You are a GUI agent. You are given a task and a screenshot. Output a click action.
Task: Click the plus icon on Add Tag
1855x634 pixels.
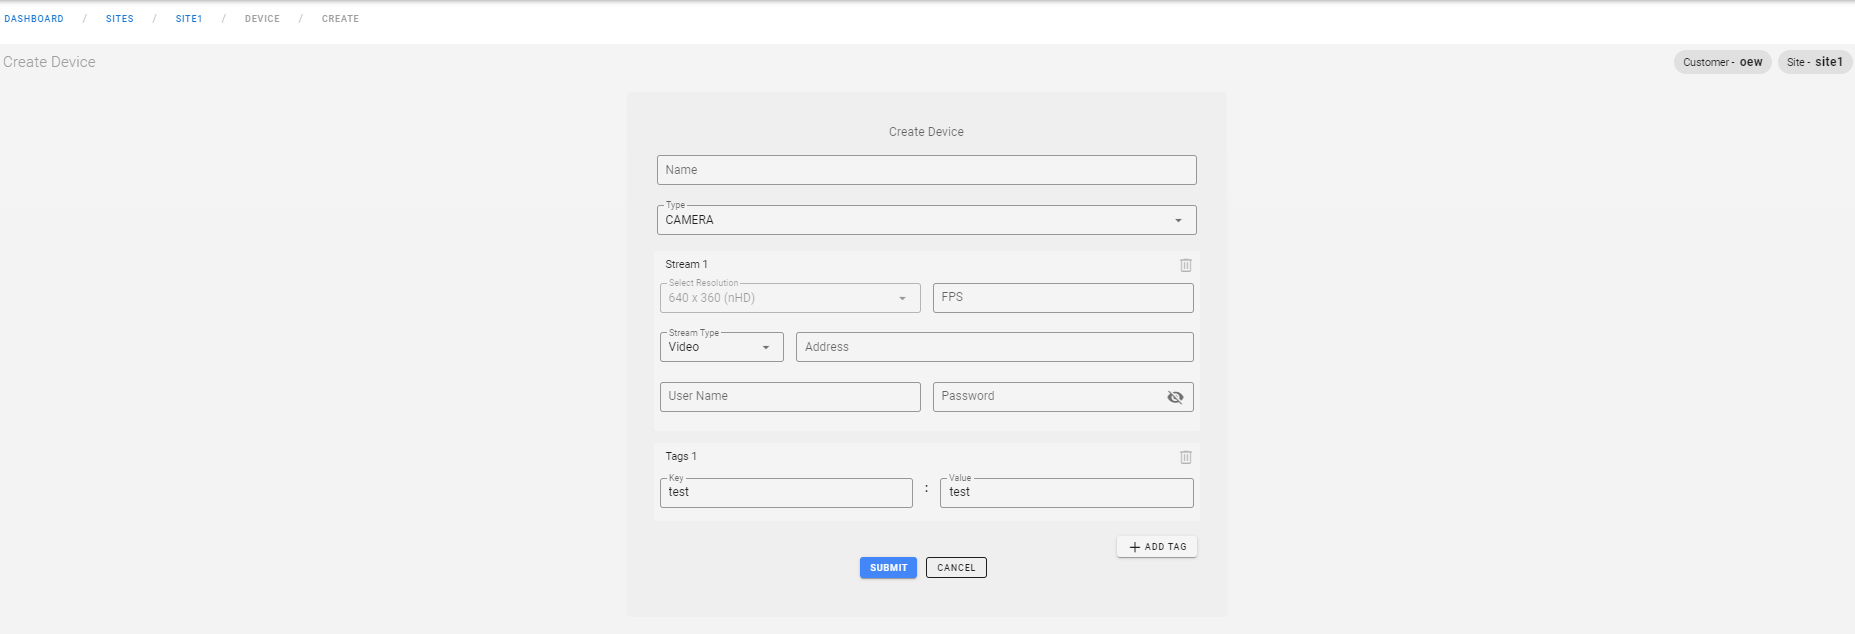(1134, 547)
